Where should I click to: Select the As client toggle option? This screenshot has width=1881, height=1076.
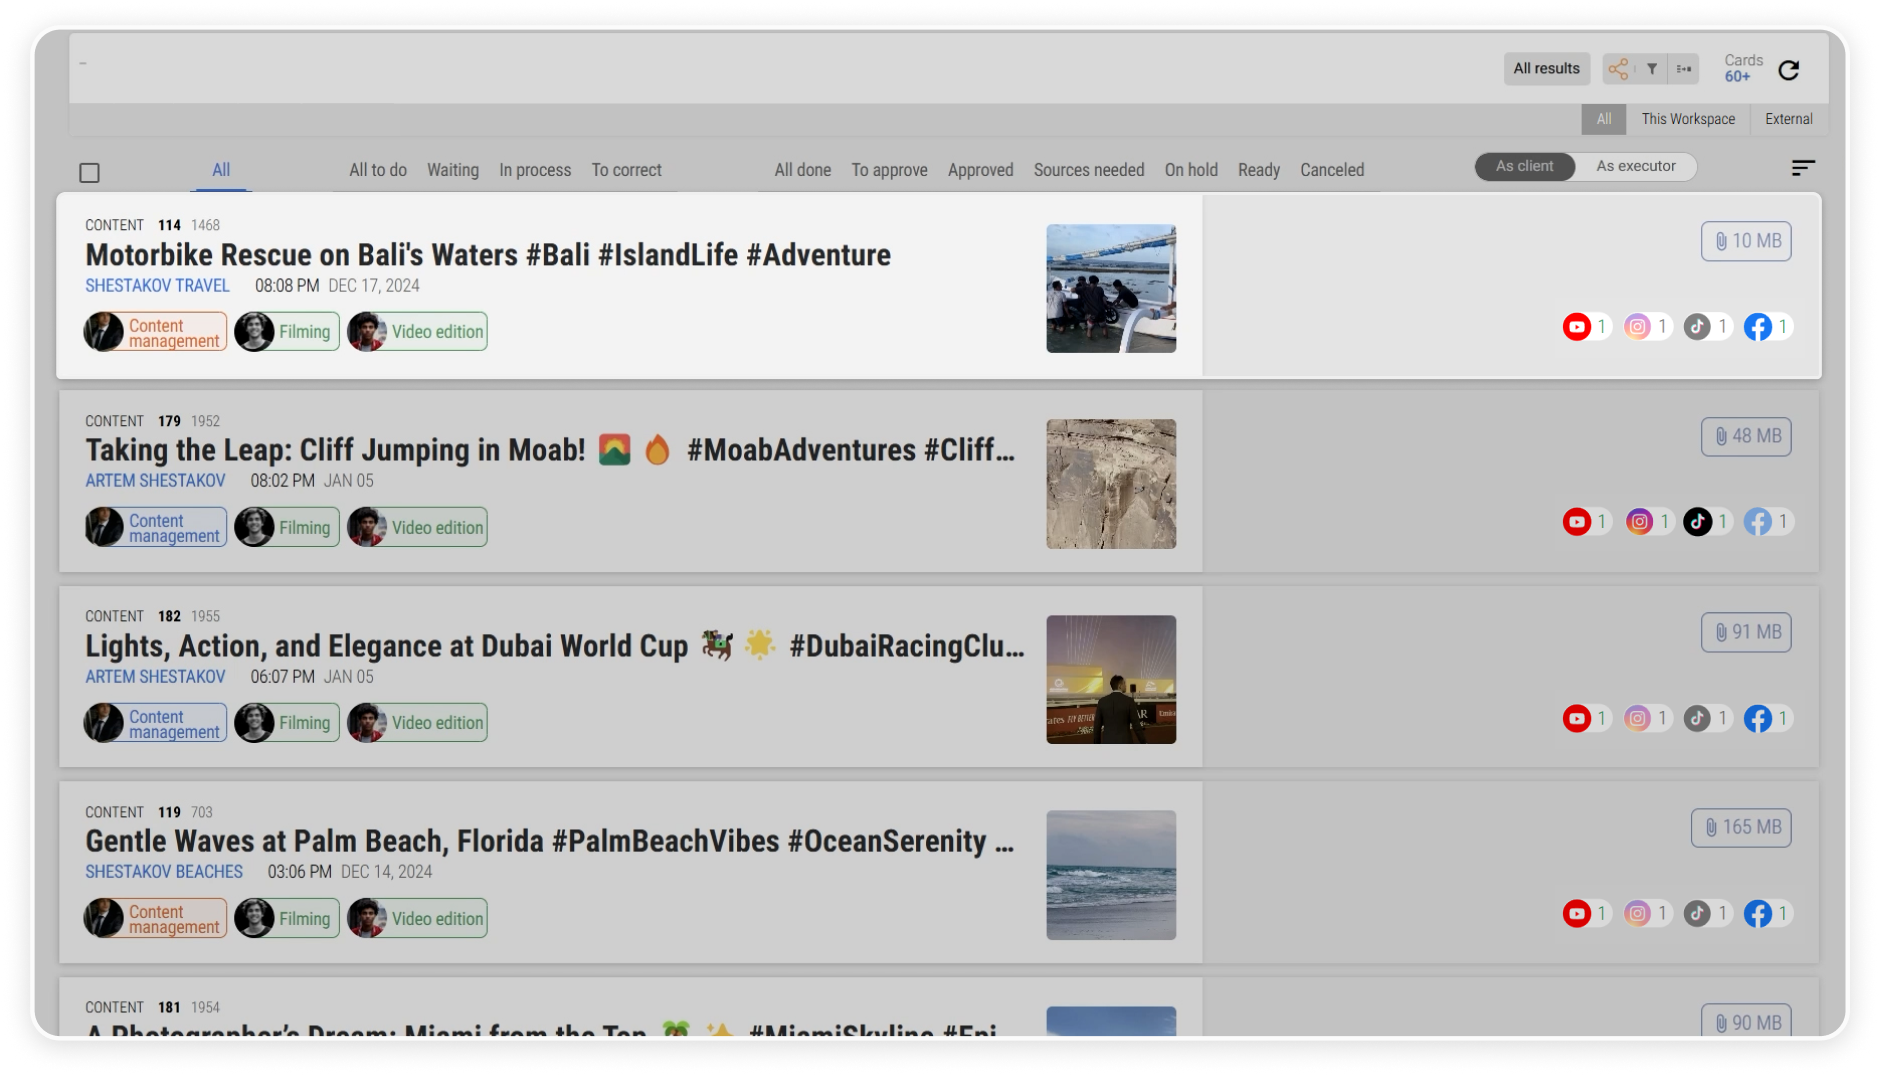tap(1524, 166)
